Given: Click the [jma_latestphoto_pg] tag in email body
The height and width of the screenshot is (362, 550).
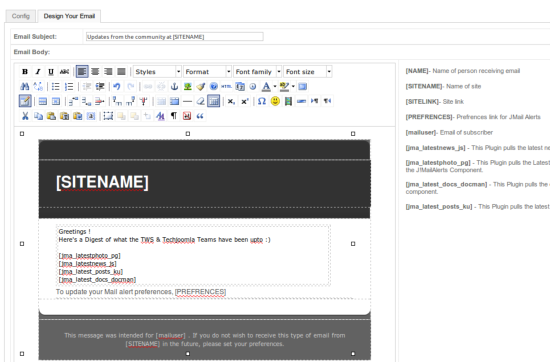Looking at the screenshot, I should [x=89, y=256].
